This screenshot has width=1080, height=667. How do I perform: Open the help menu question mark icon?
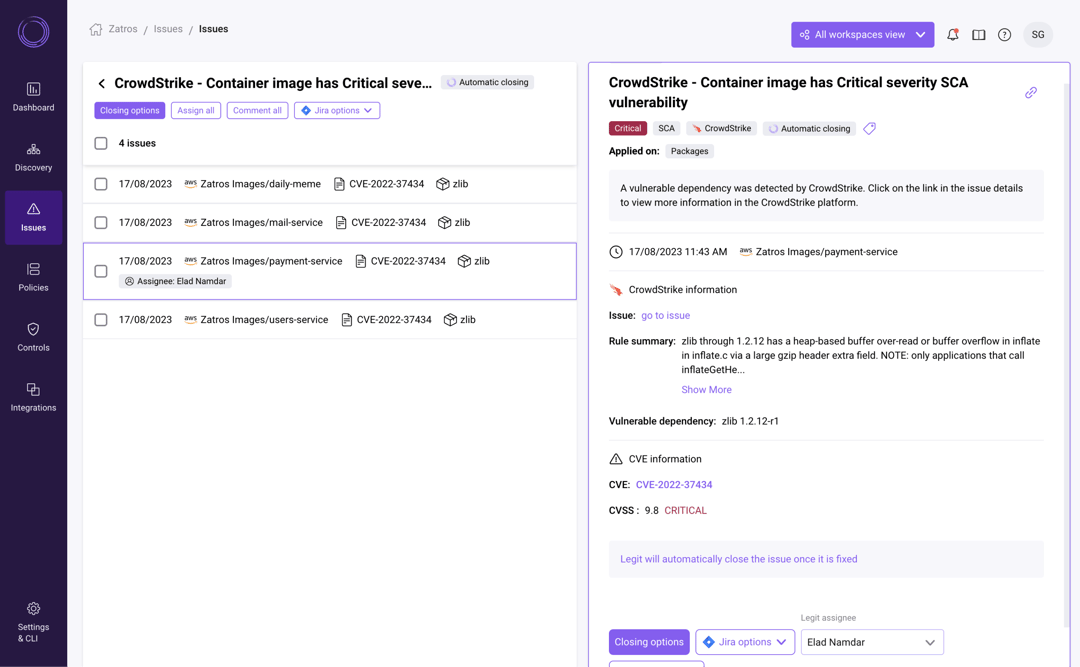tap(1004, 33)
